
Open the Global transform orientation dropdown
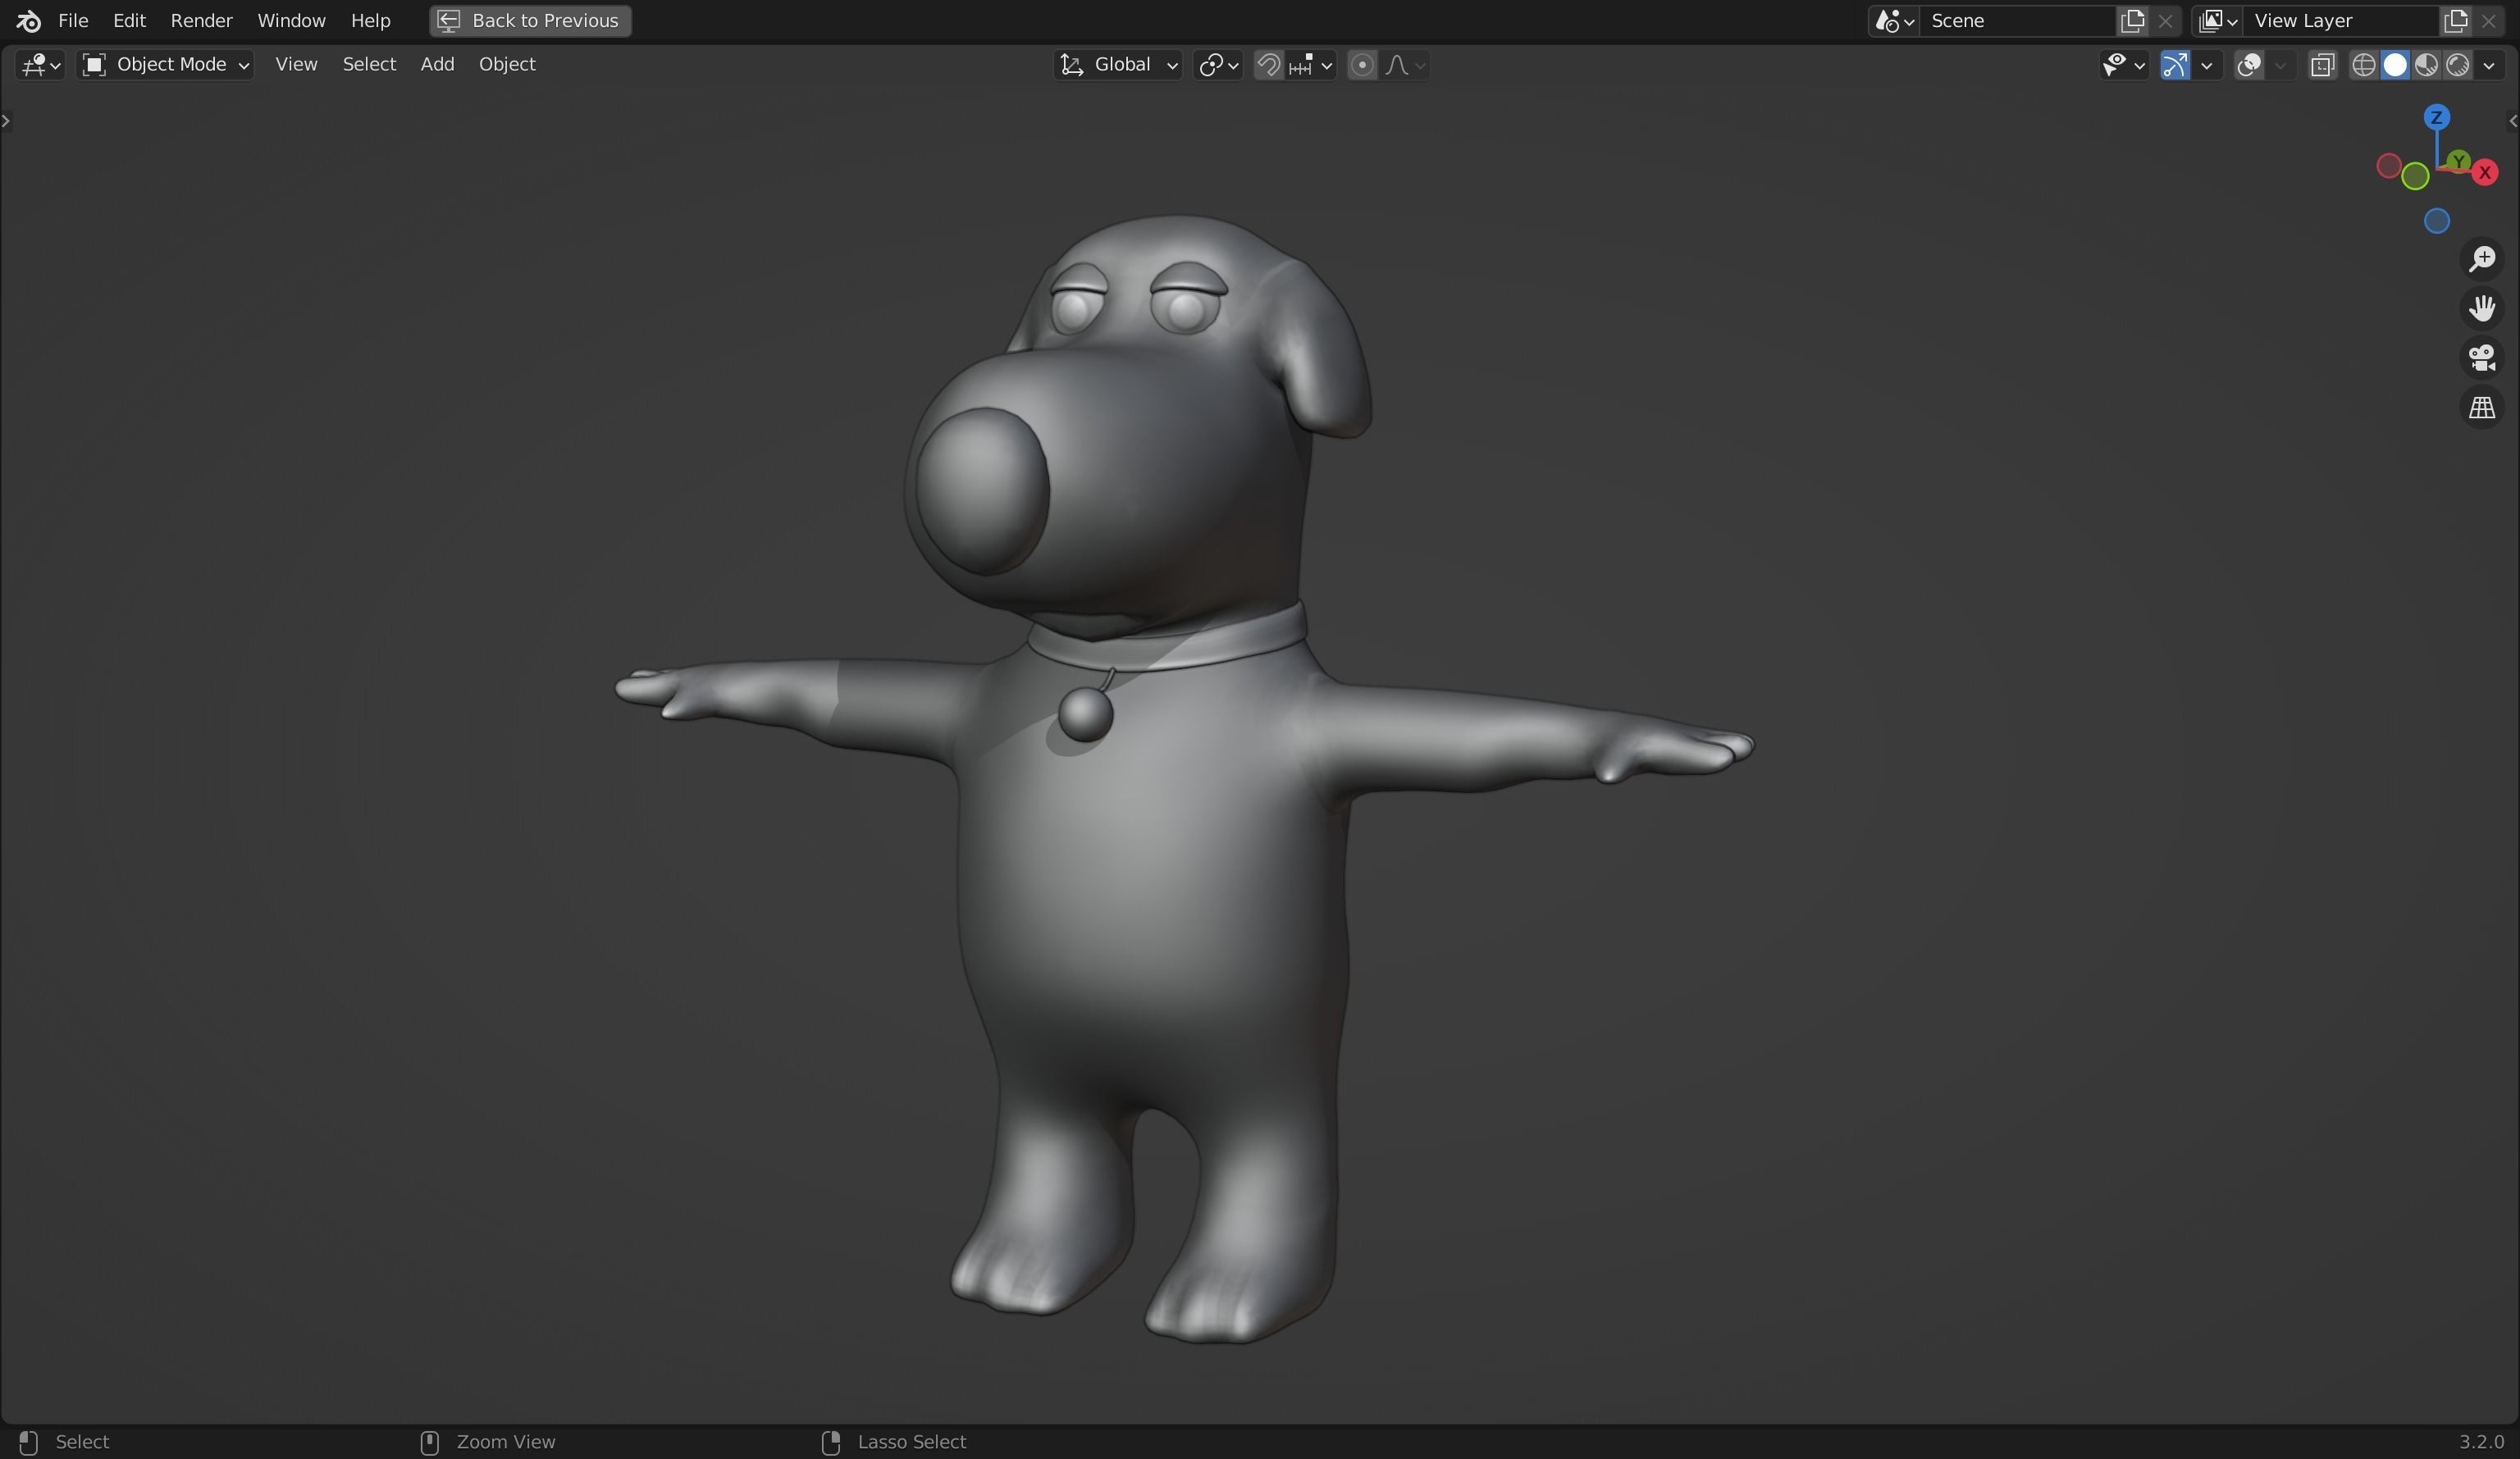[x=1119, y=65]
